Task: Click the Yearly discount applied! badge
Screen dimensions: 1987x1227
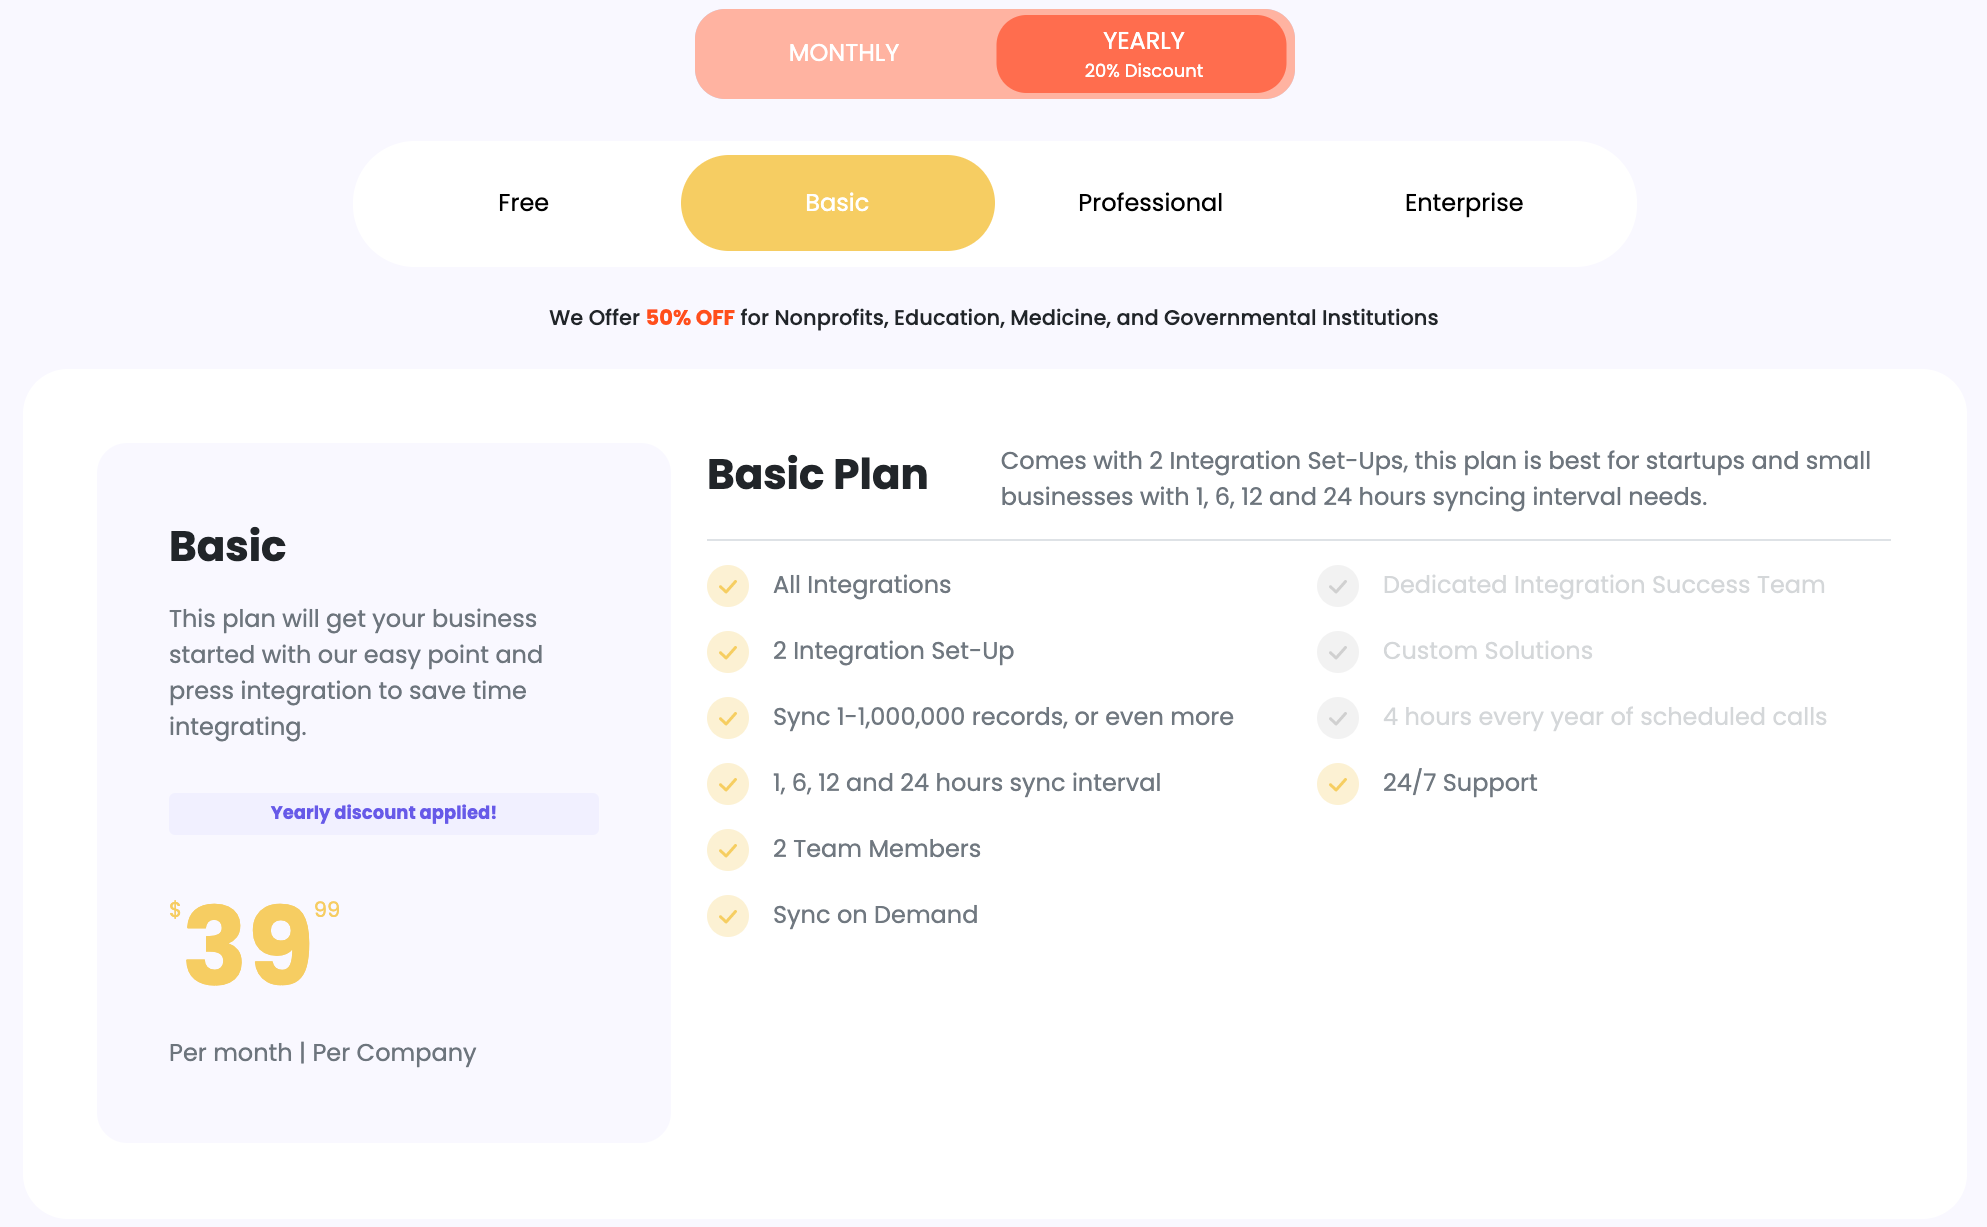Action: [384, 813]
